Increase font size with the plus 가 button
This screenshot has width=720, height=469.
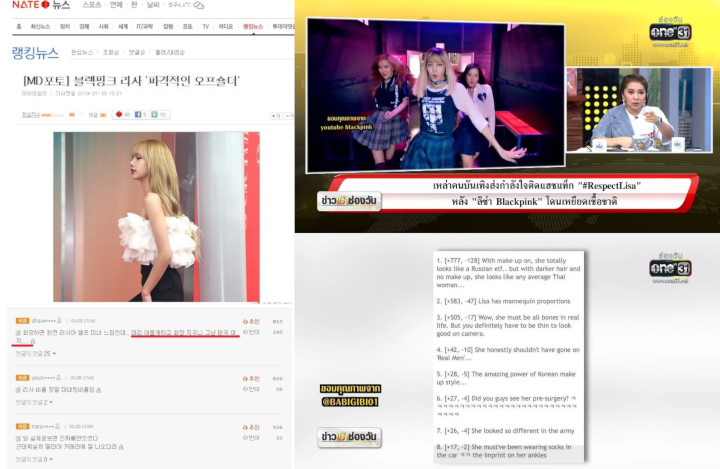pos(276,116)
